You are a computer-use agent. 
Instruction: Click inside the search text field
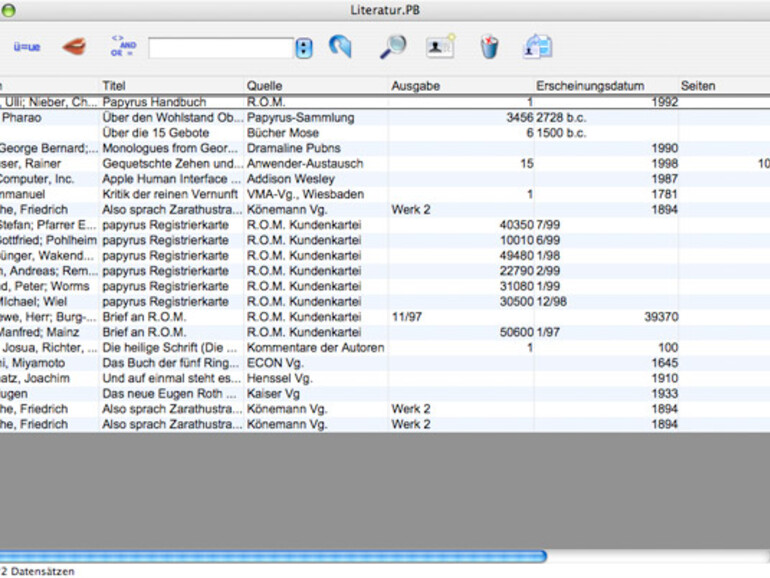(220, 48)
